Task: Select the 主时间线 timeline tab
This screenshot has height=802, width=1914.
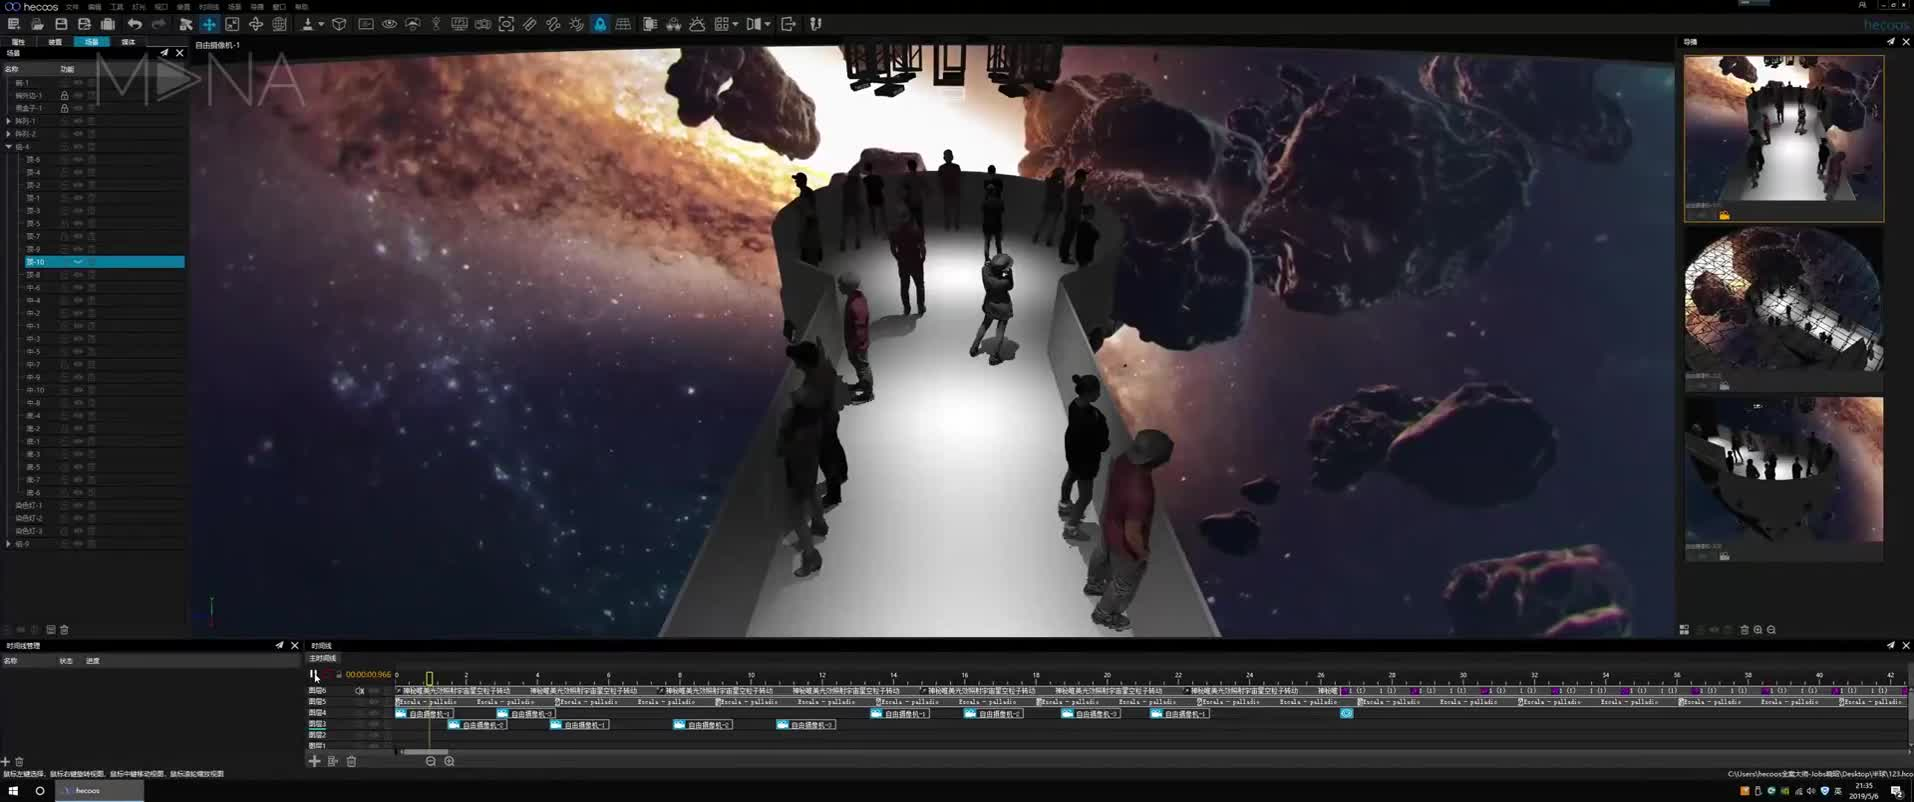Action: (x=323, y=658)
